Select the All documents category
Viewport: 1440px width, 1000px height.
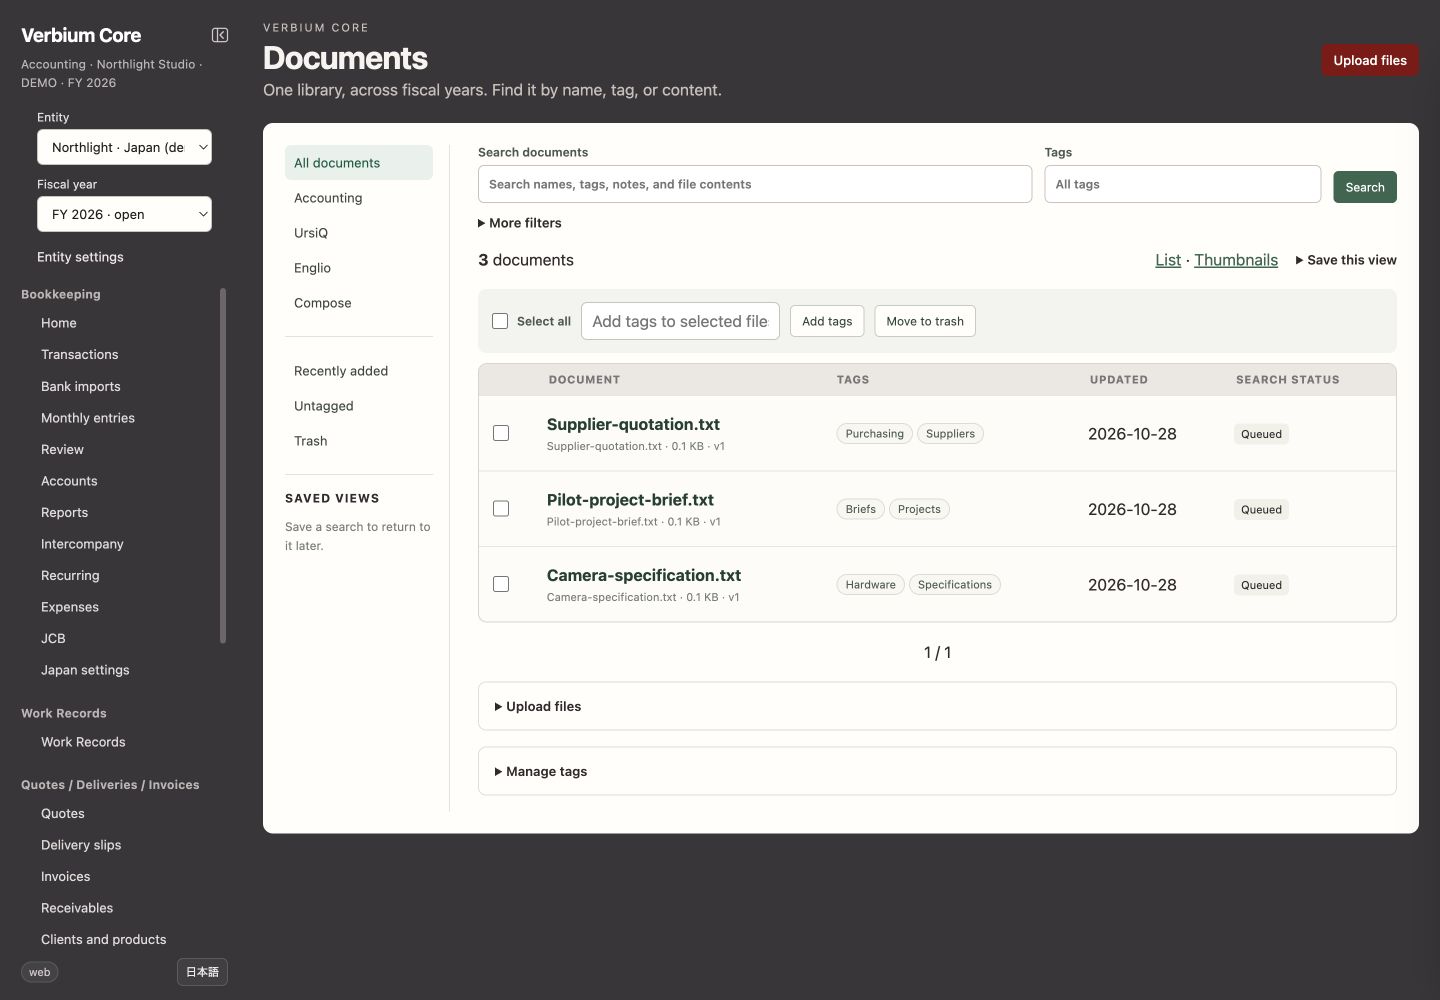coord(358,163)
